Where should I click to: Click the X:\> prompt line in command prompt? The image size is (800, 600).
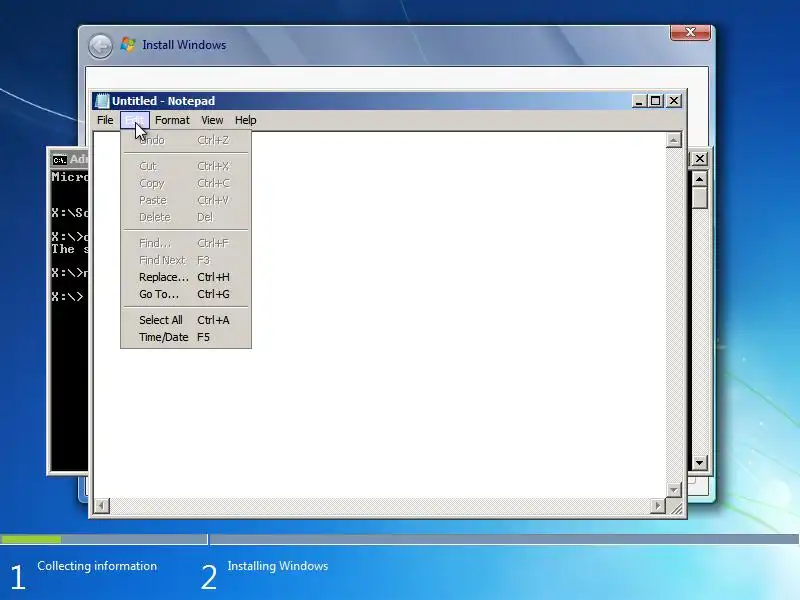point(67,297)
